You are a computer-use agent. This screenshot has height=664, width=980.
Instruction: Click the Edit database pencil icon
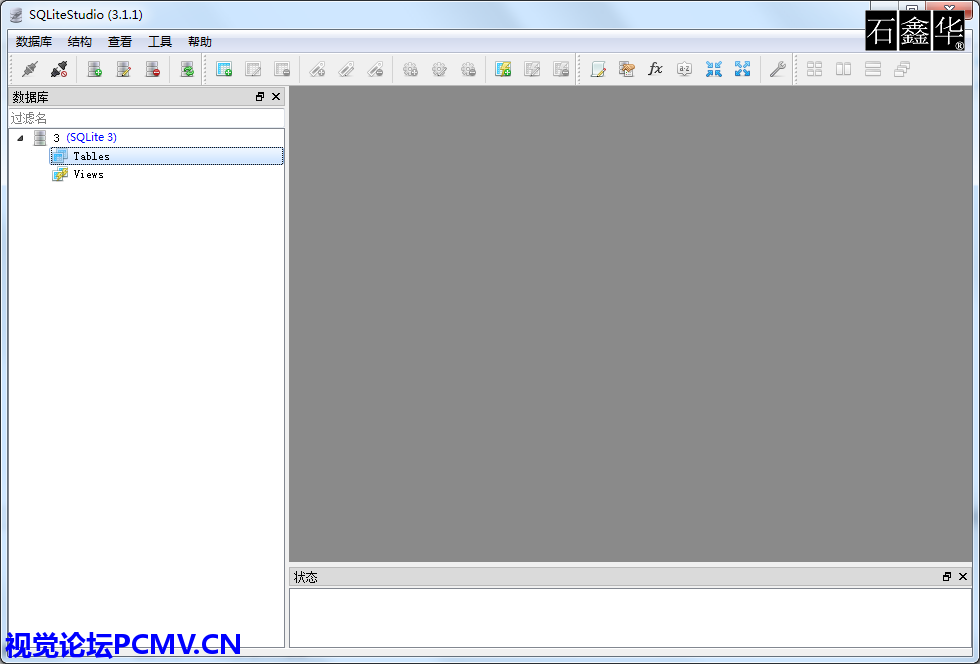pyautogui.click(x=123, y=69)
